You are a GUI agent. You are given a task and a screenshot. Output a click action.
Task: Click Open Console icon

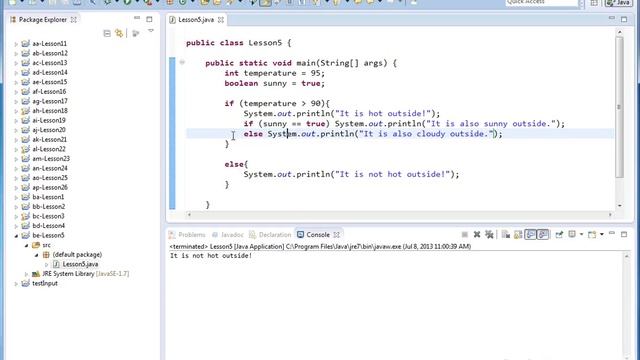[x=592, y=235]
